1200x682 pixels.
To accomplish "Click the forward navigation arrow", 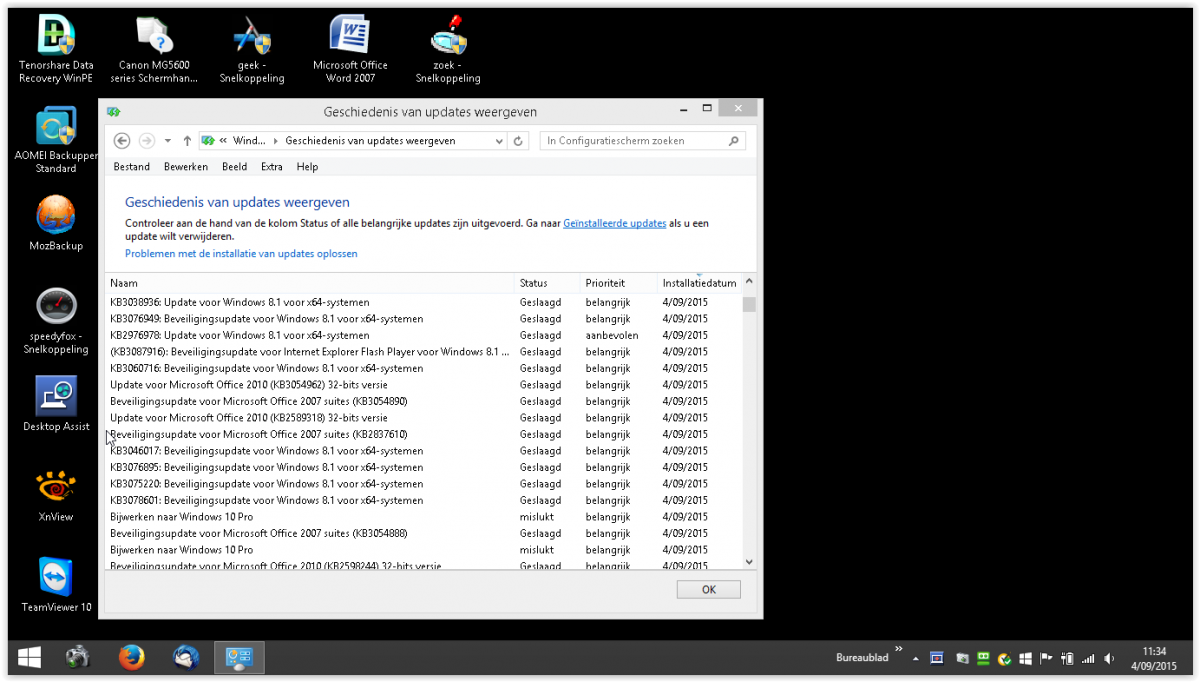I will [x=146, y=141].
